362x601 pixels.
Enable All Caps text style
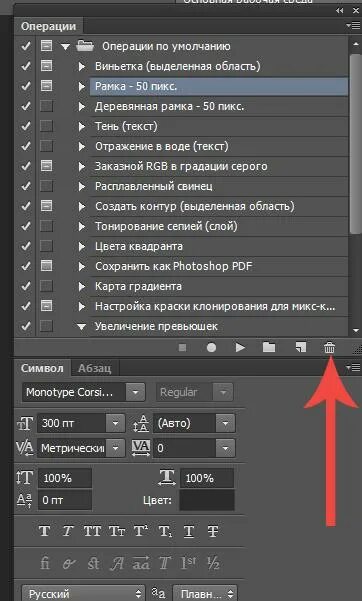point(92,531)
